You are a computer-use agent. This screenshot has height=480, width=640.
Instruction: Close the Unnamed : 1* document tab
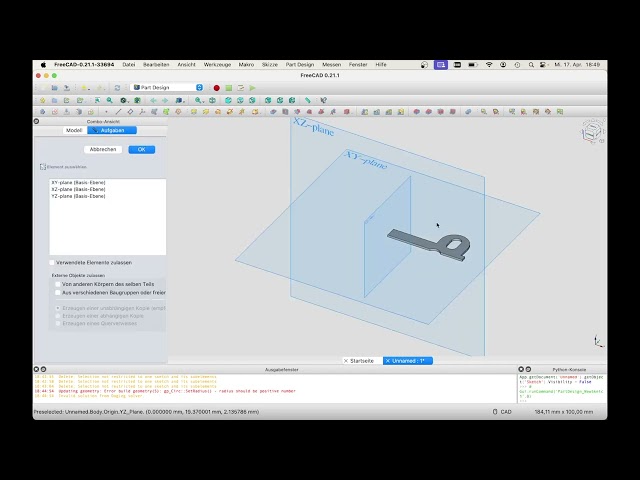[x=388, y=361]
